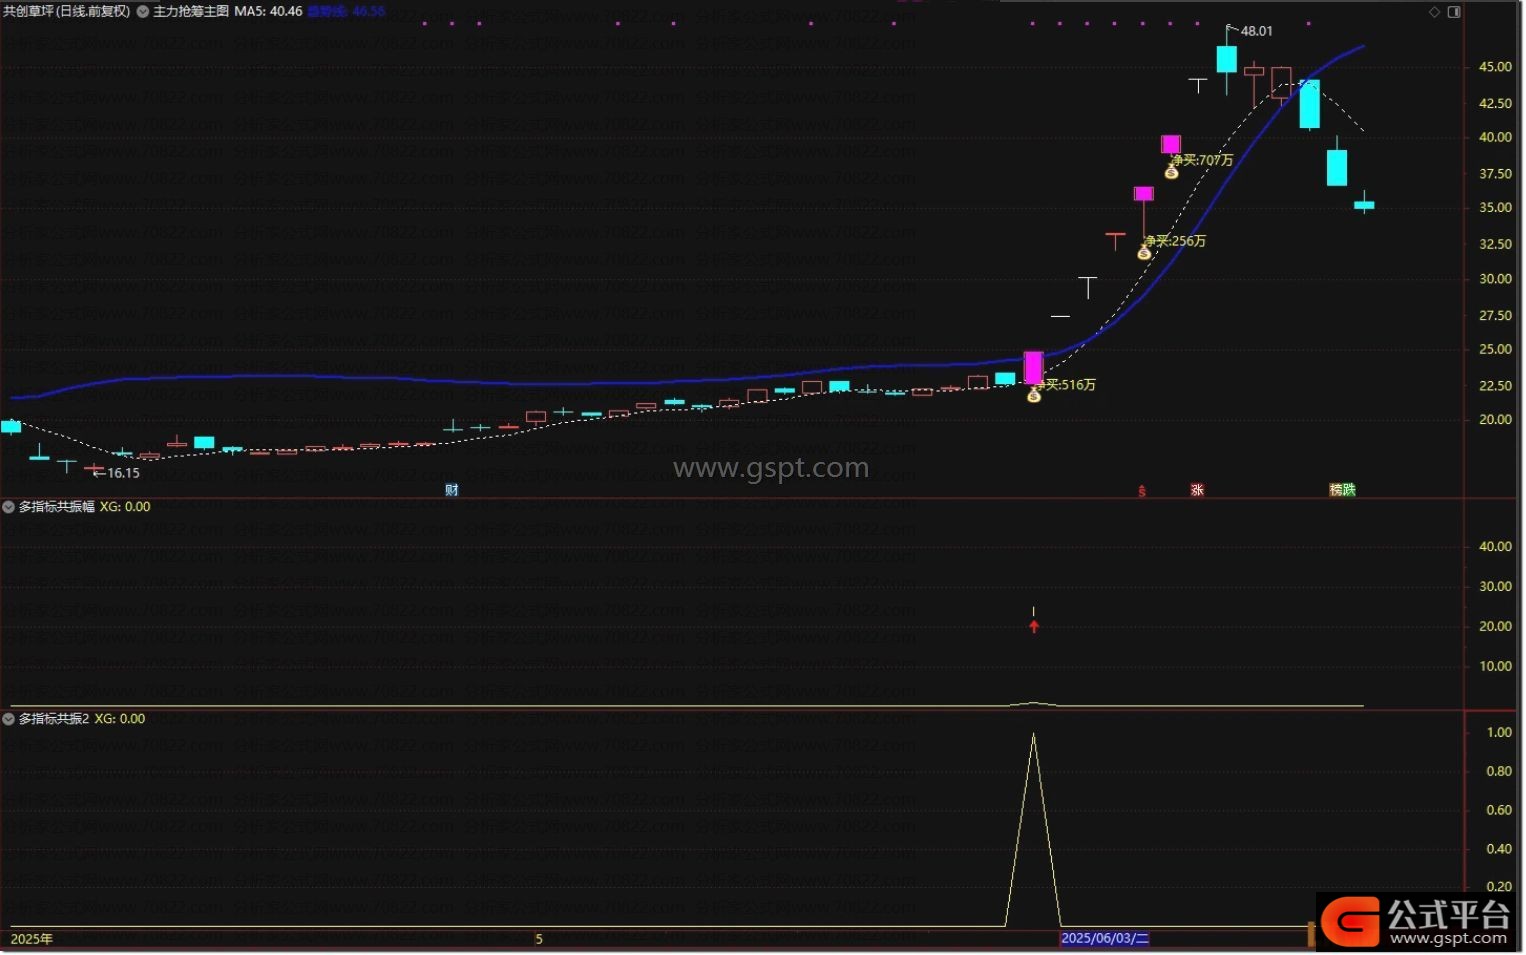Image resolution: width=1526 pixels, height=955 pixels.
Task: Click the 20.00 price axis label
Action: [x=1497, y=421]
